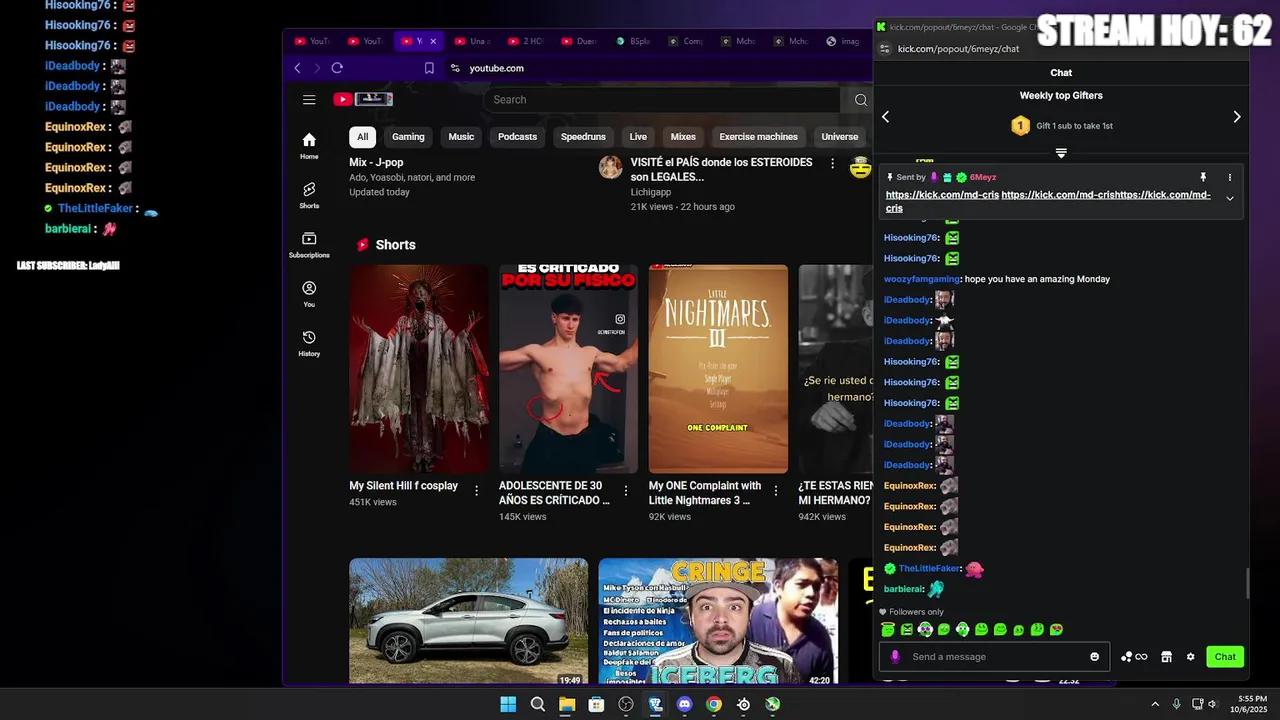Switch to the first YouTube browser tab
Image resolution: width=1280 pixels, height=720 pixels.
pos(311,41)
